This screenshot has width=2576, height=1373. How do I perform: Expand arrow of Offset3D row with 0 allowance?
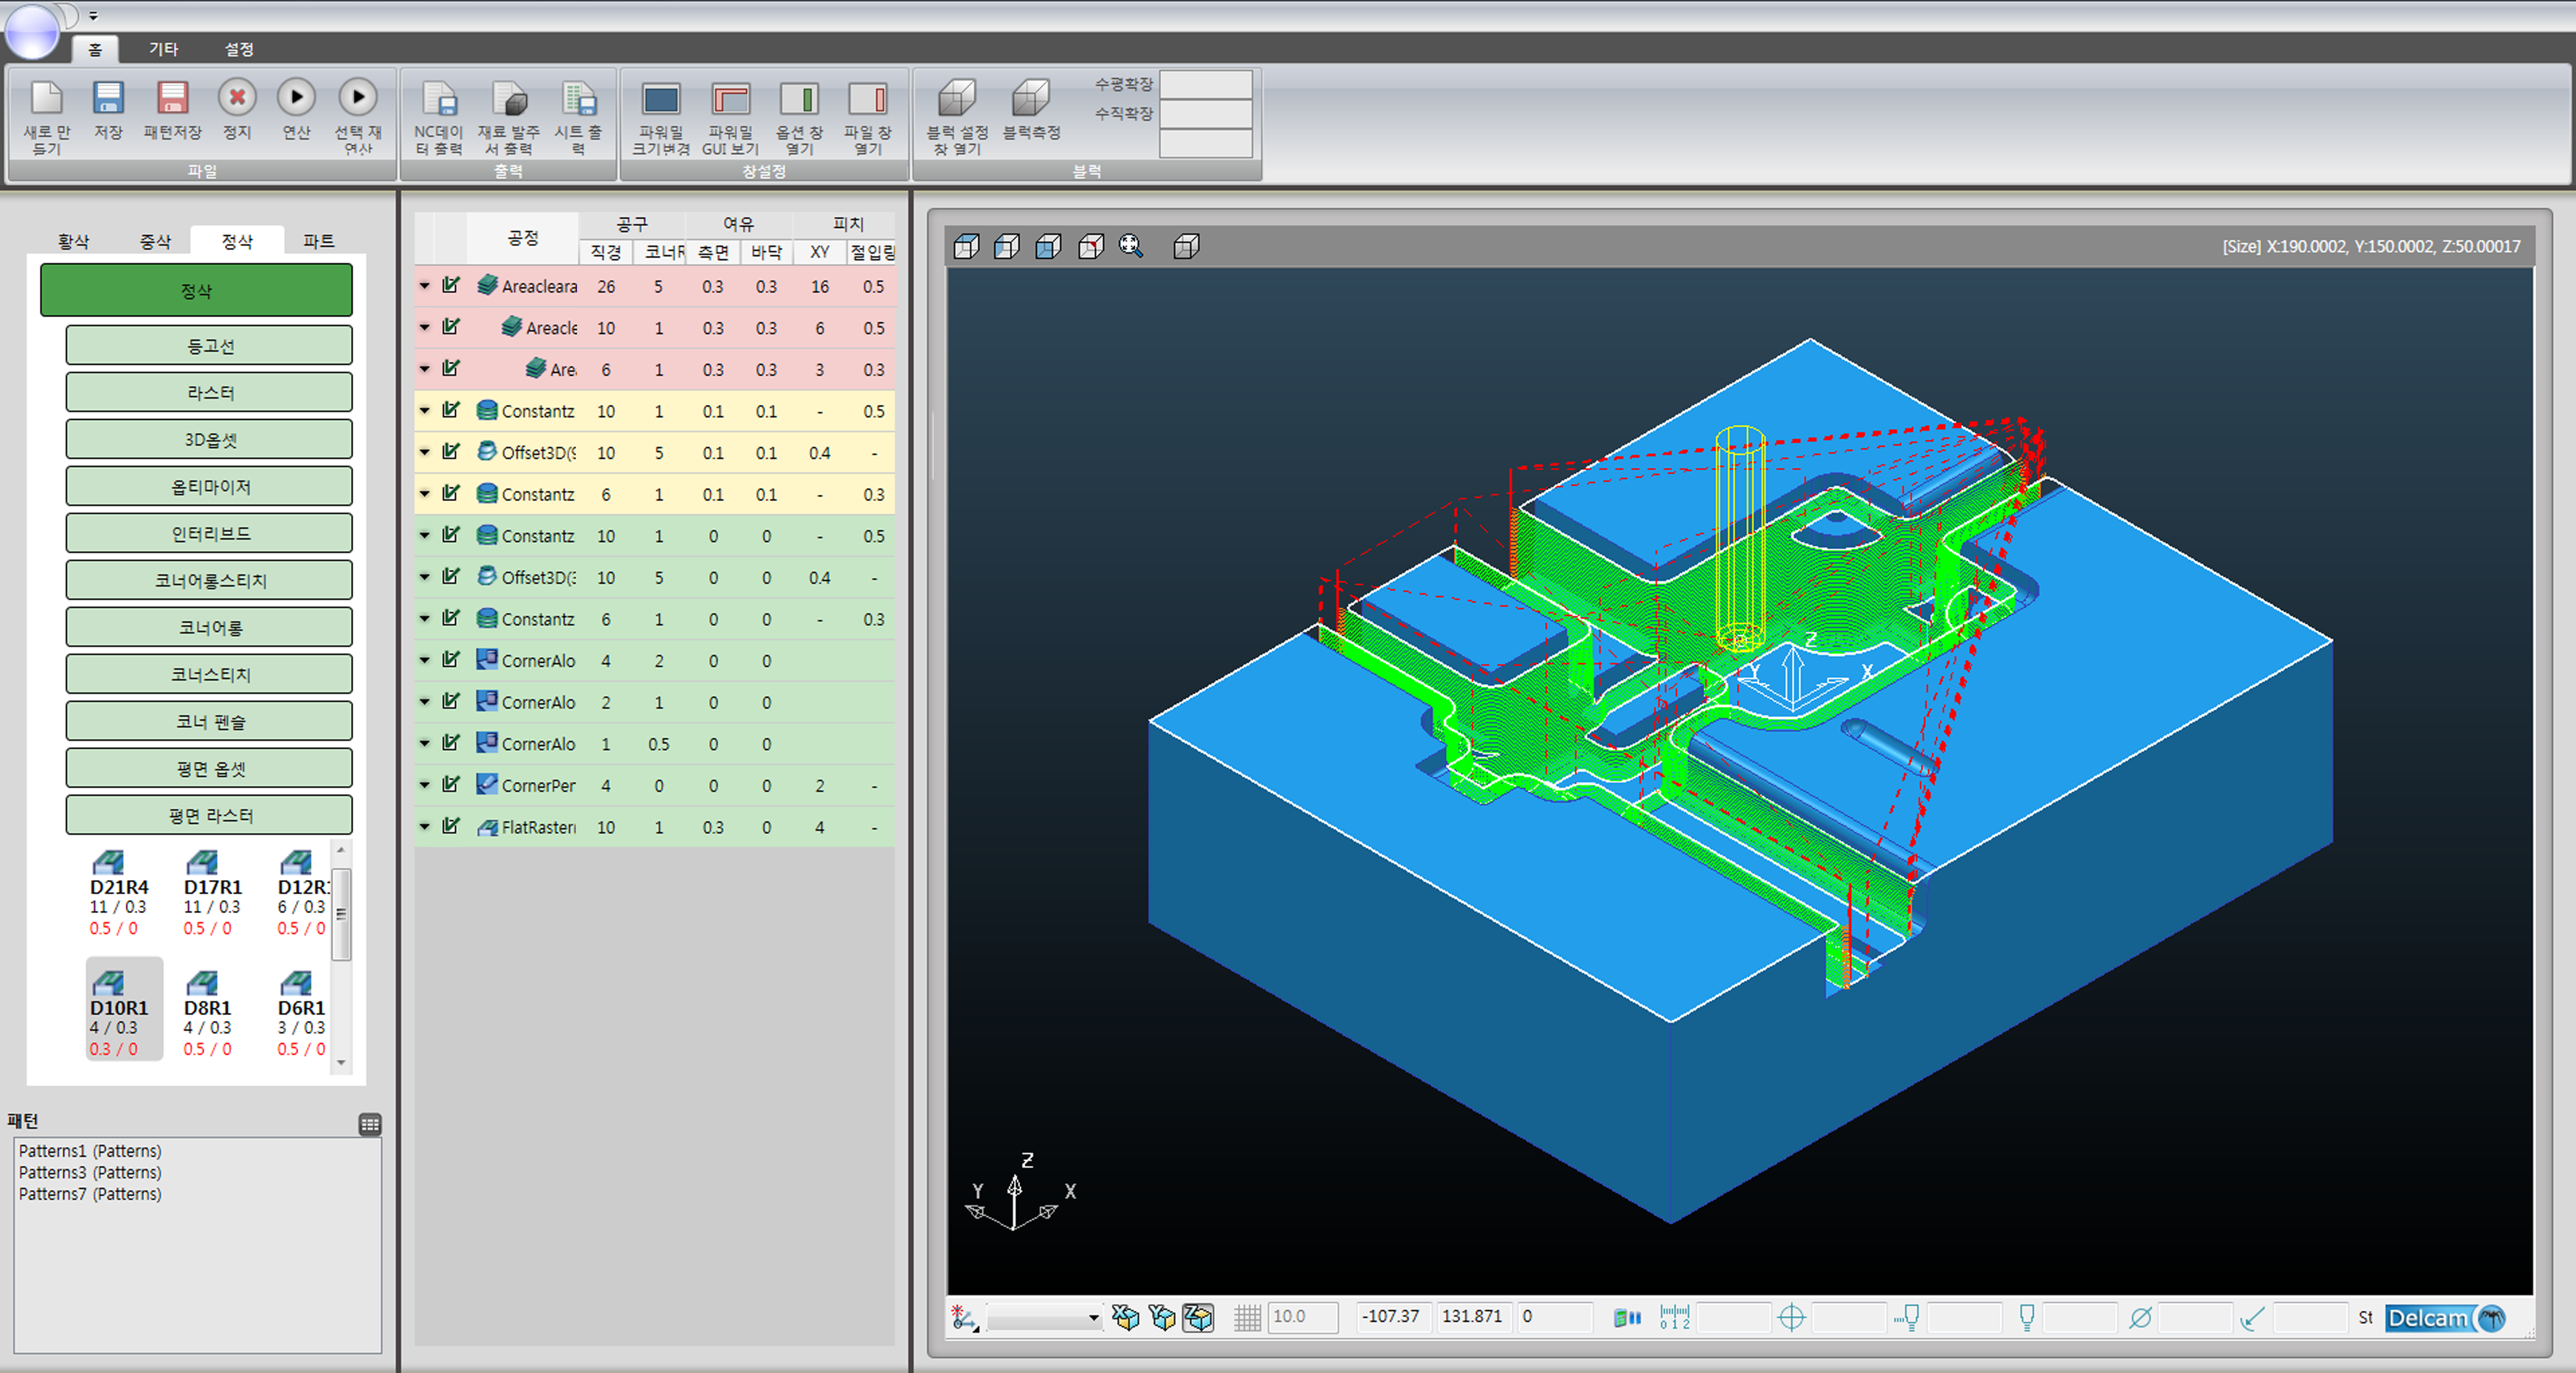[424, 577]
